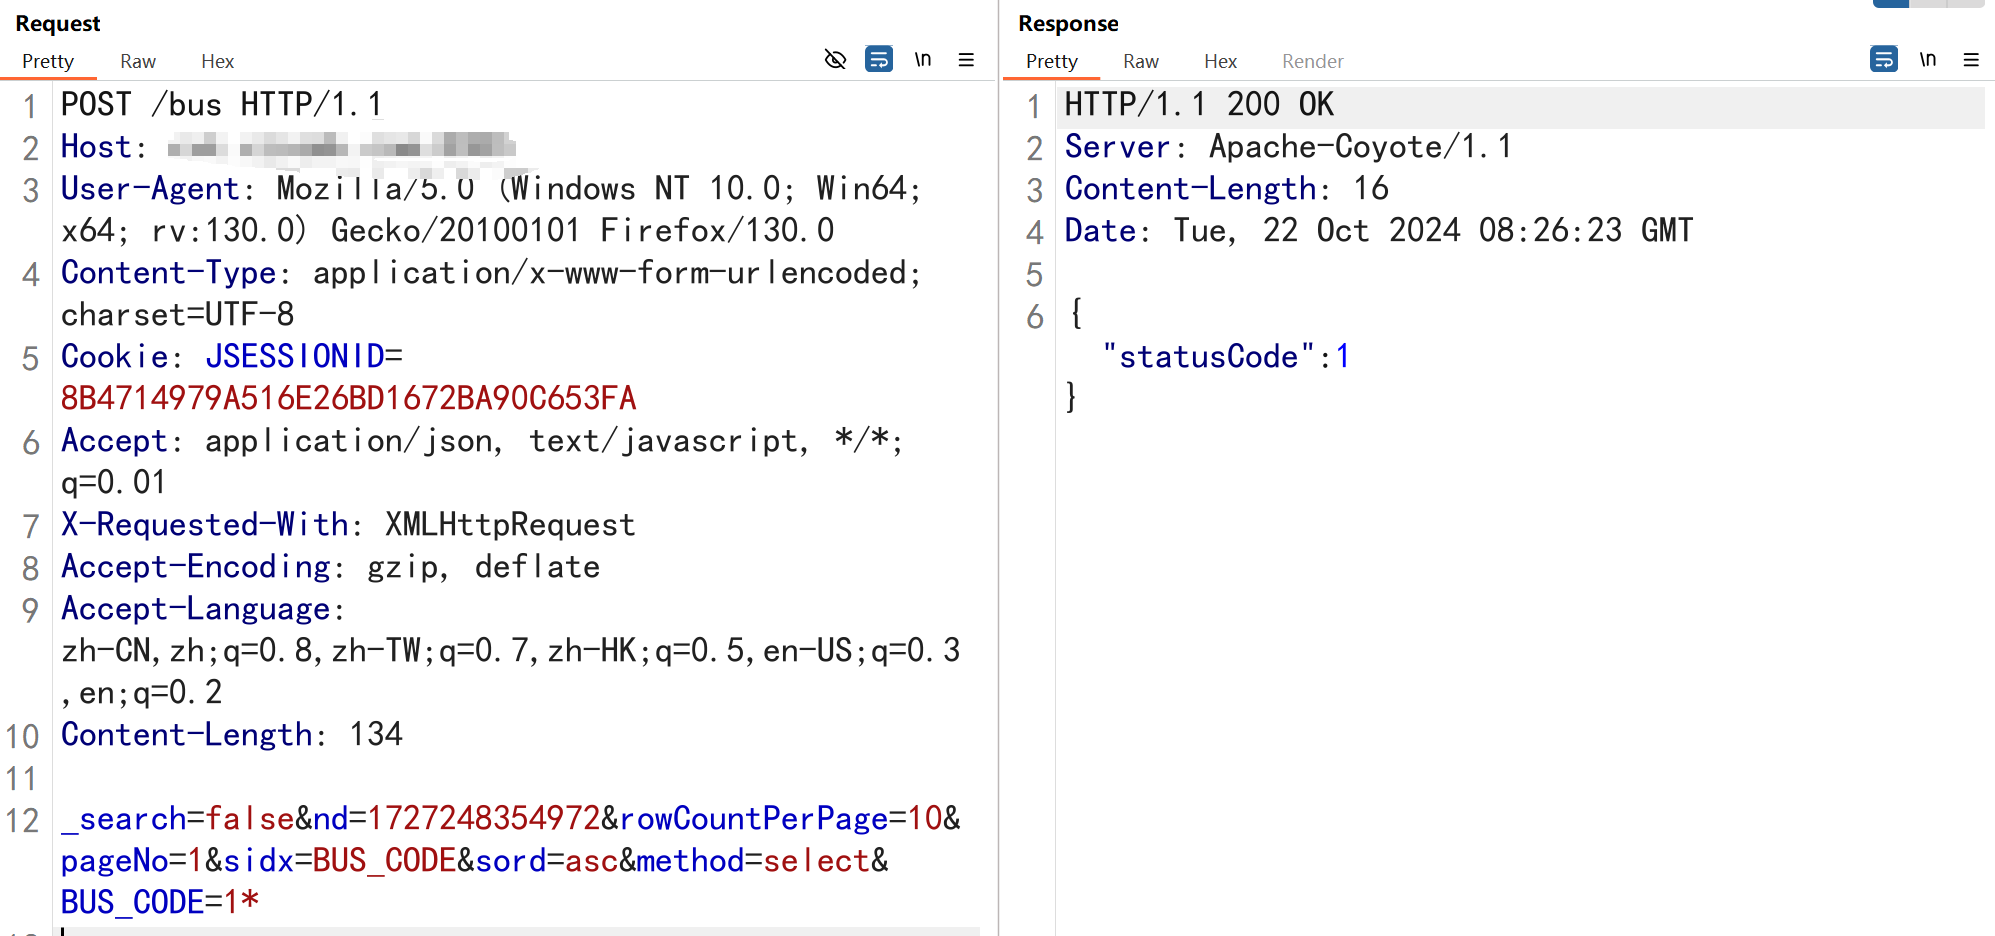The height and width of the screenshot is (936, 1995).
Task: Click the 'Accept-Encoding' header name
Action: [195, 567]
